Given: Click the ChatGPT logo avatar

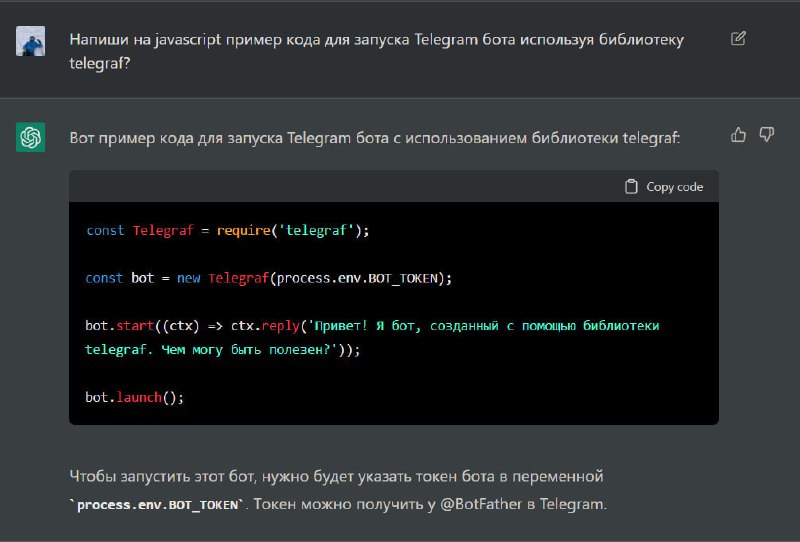Looking at the screenshot, I should pos(31,137).
